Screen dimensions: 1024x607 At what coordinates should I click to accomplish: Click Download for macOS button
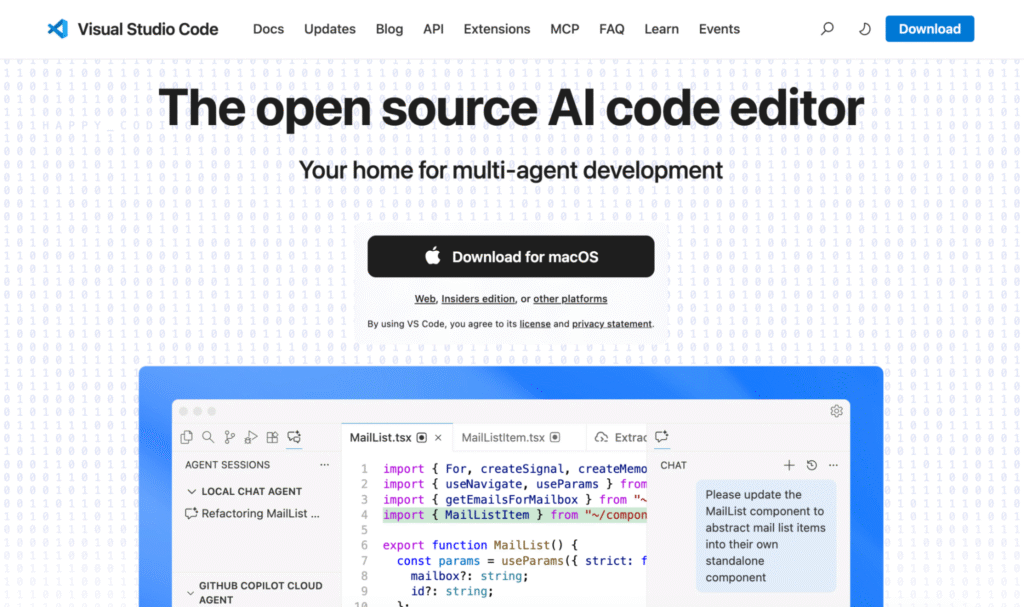coord(511,256)
